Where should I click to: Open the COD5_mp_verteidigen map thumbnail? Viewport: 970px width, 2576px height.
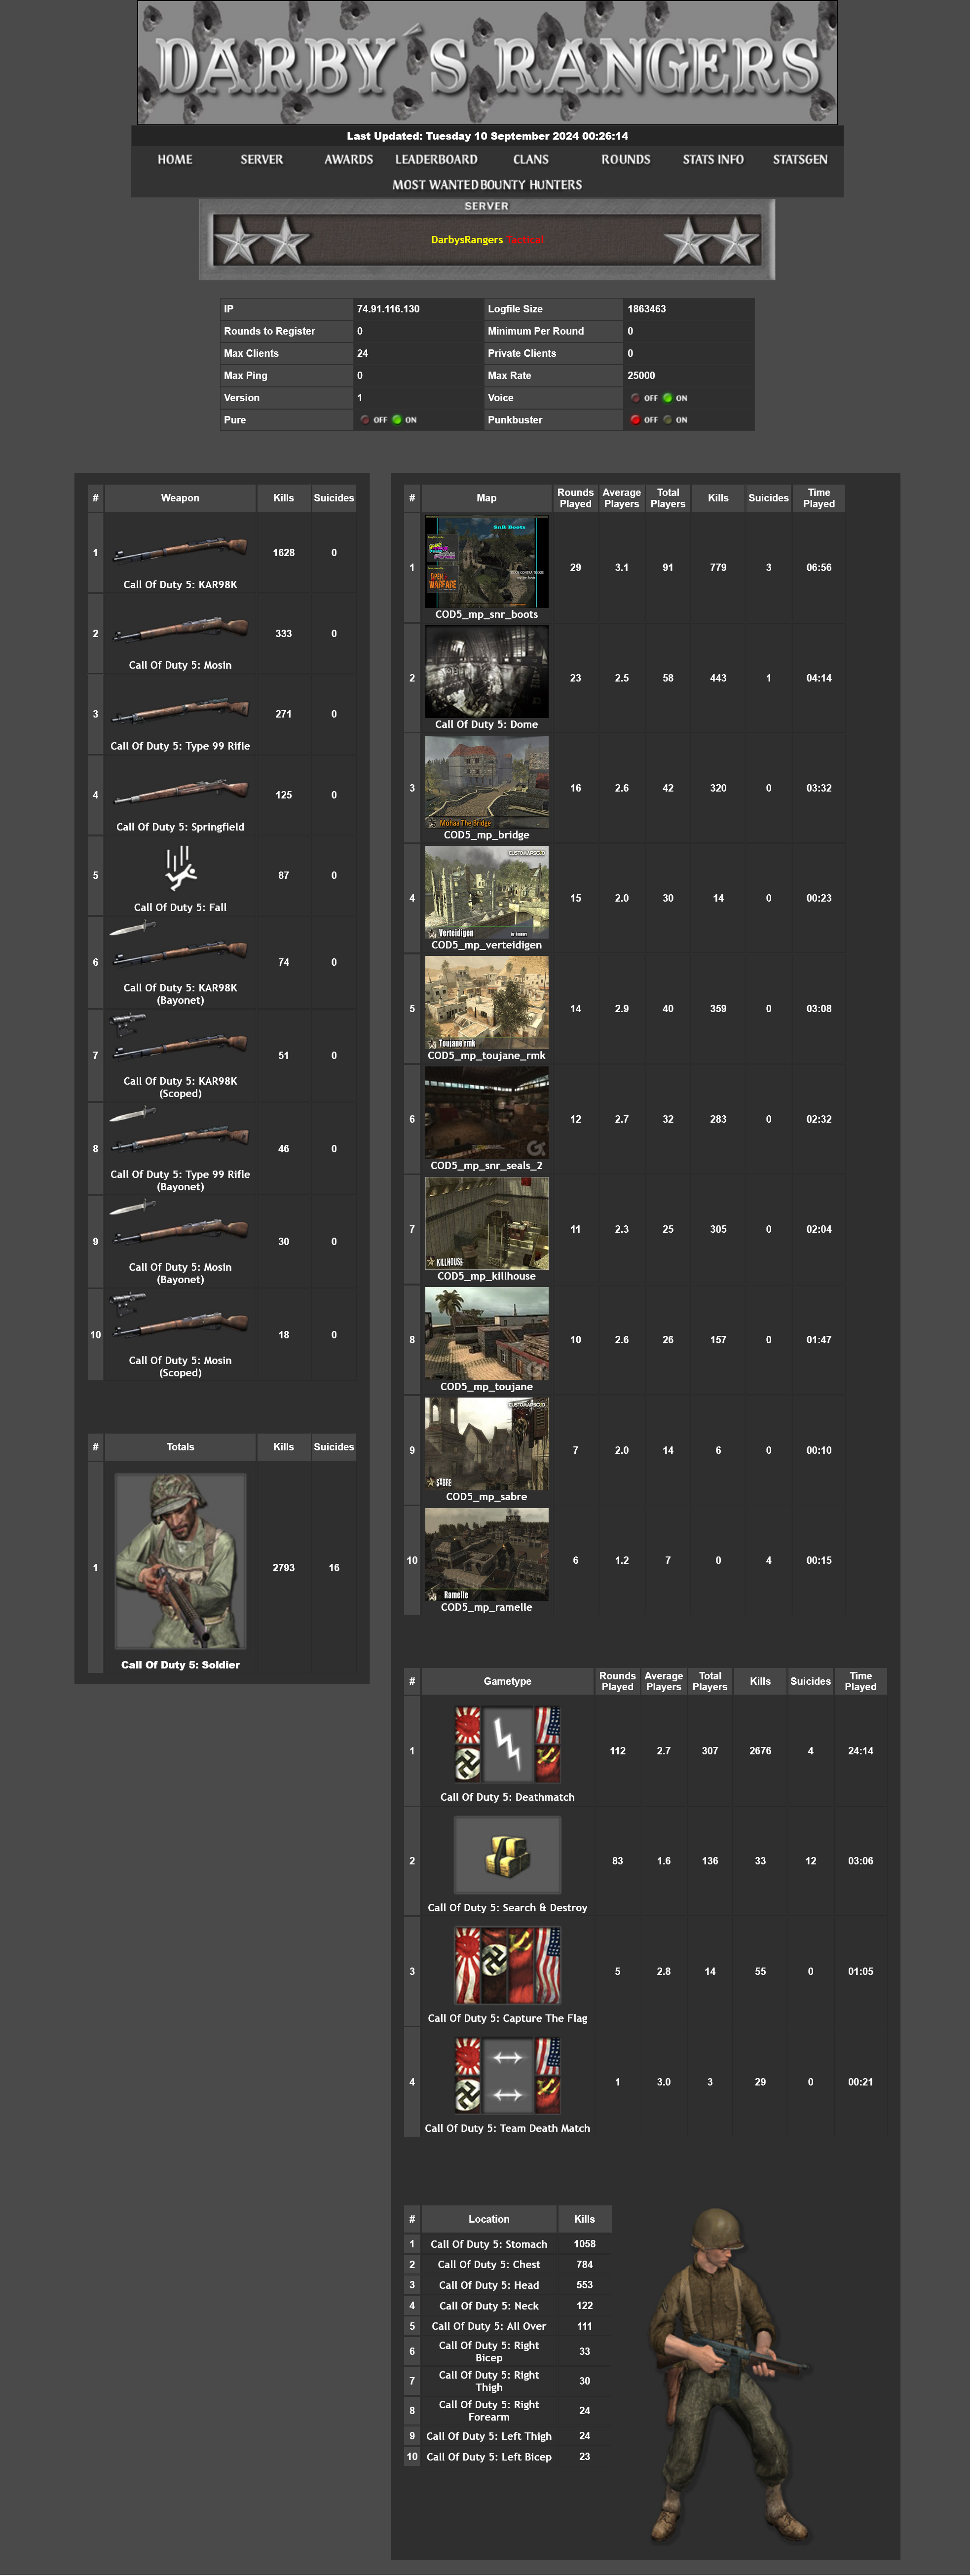pos(487,892)
